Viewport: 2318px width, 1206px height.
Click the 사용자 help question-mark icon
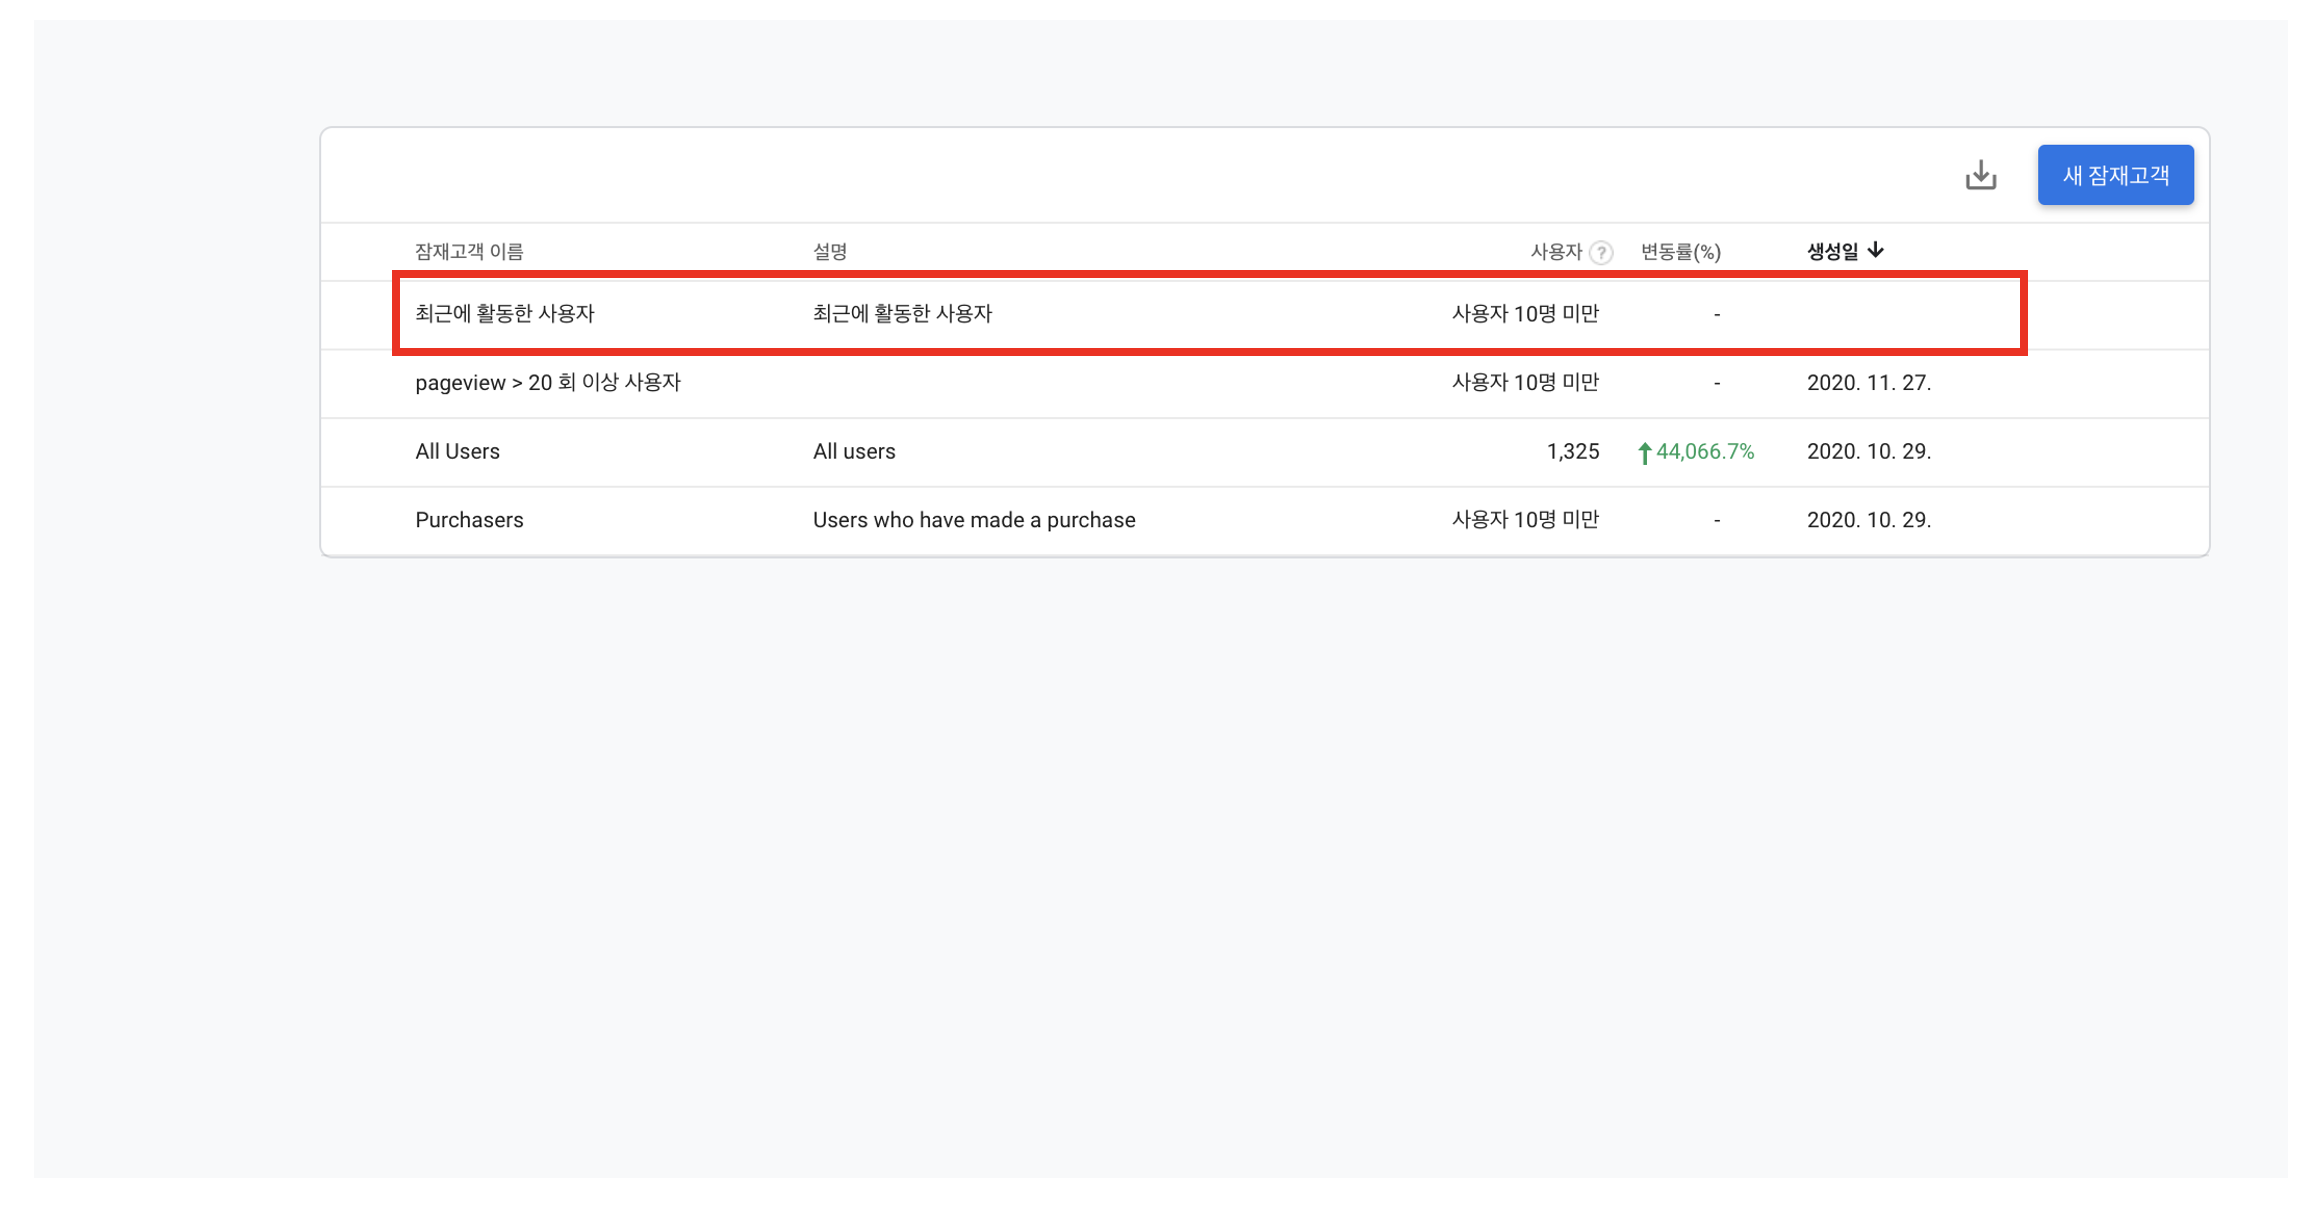coord(1601,253)
